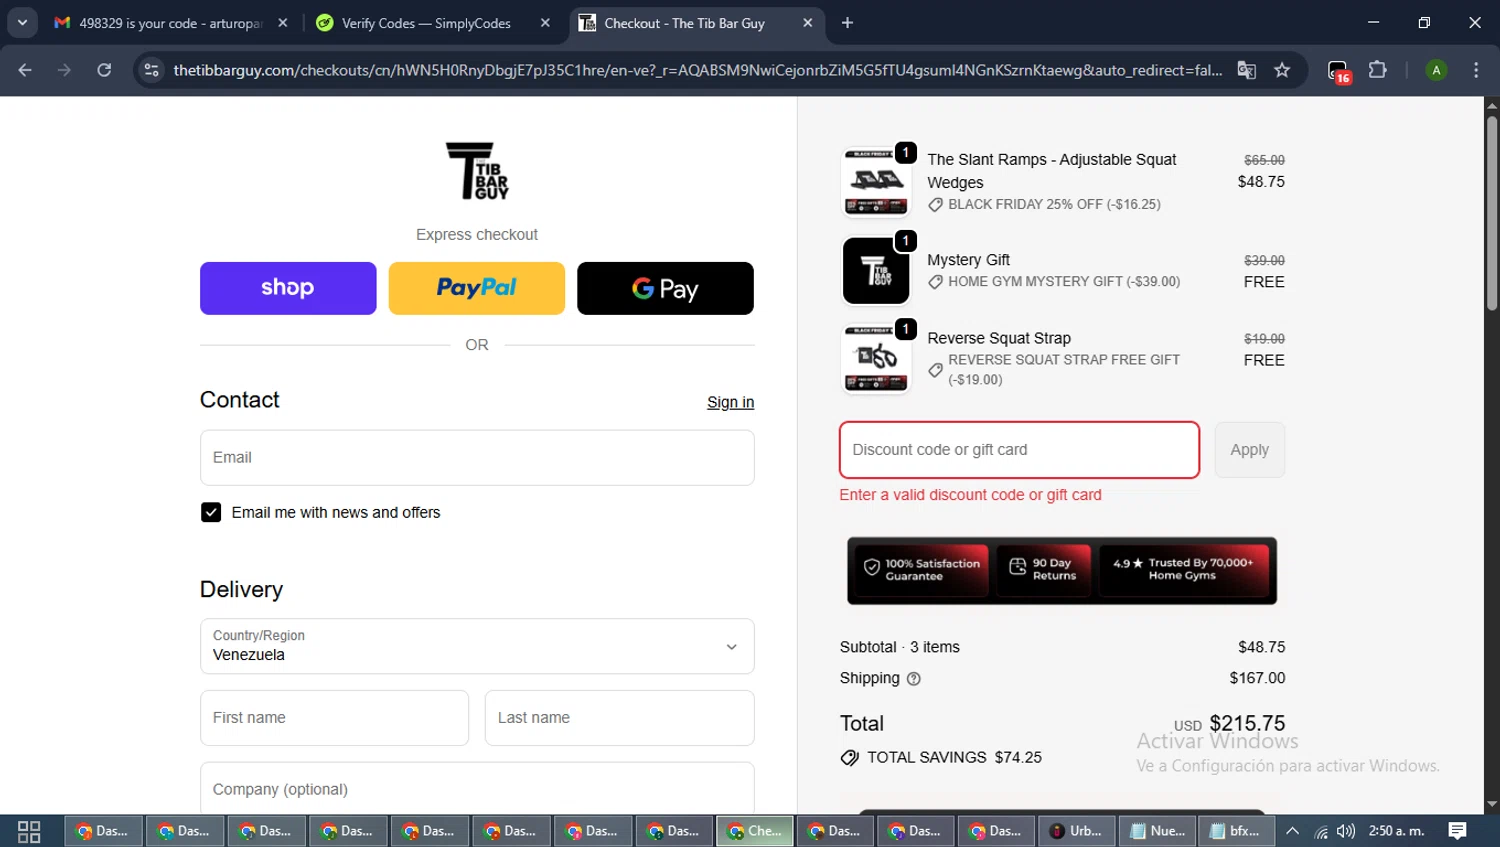Focus the Discount code or gift card field
The image size is (1500, 847).
pos(1019,450)
